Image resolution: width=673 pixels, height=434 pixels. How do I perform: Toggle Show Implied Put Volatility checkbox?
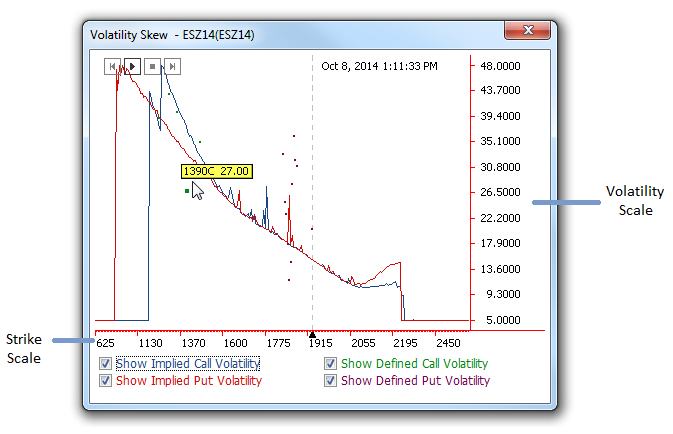tap(106, 380)
